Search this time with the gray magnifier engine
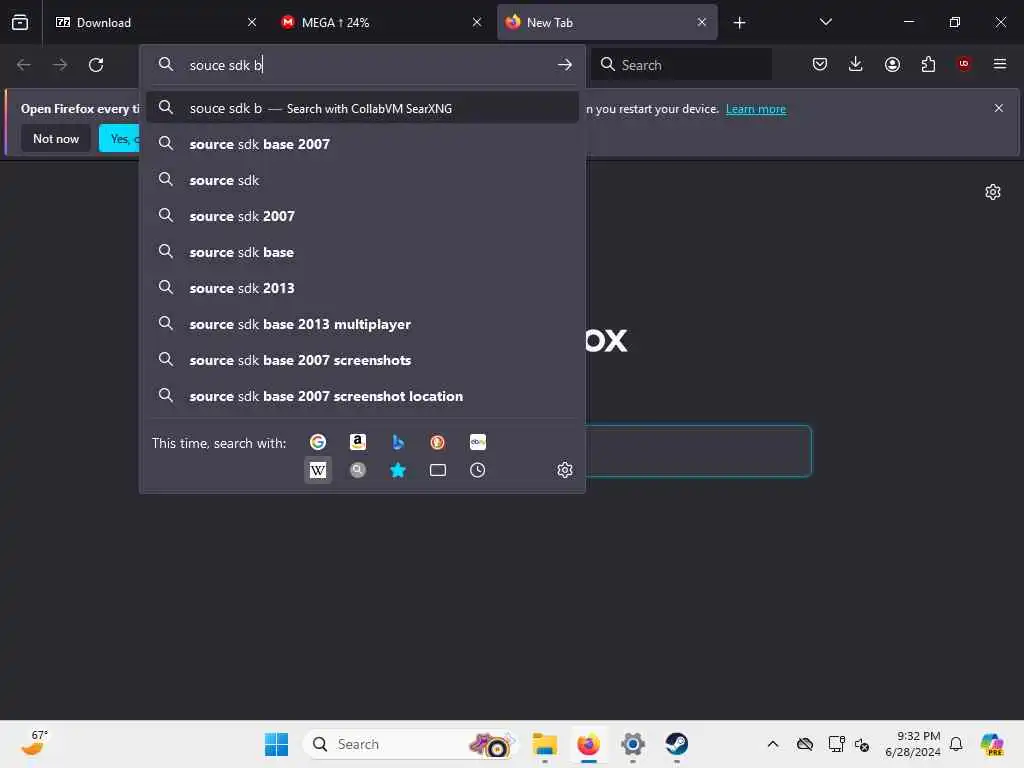 (x=358, y=470)
